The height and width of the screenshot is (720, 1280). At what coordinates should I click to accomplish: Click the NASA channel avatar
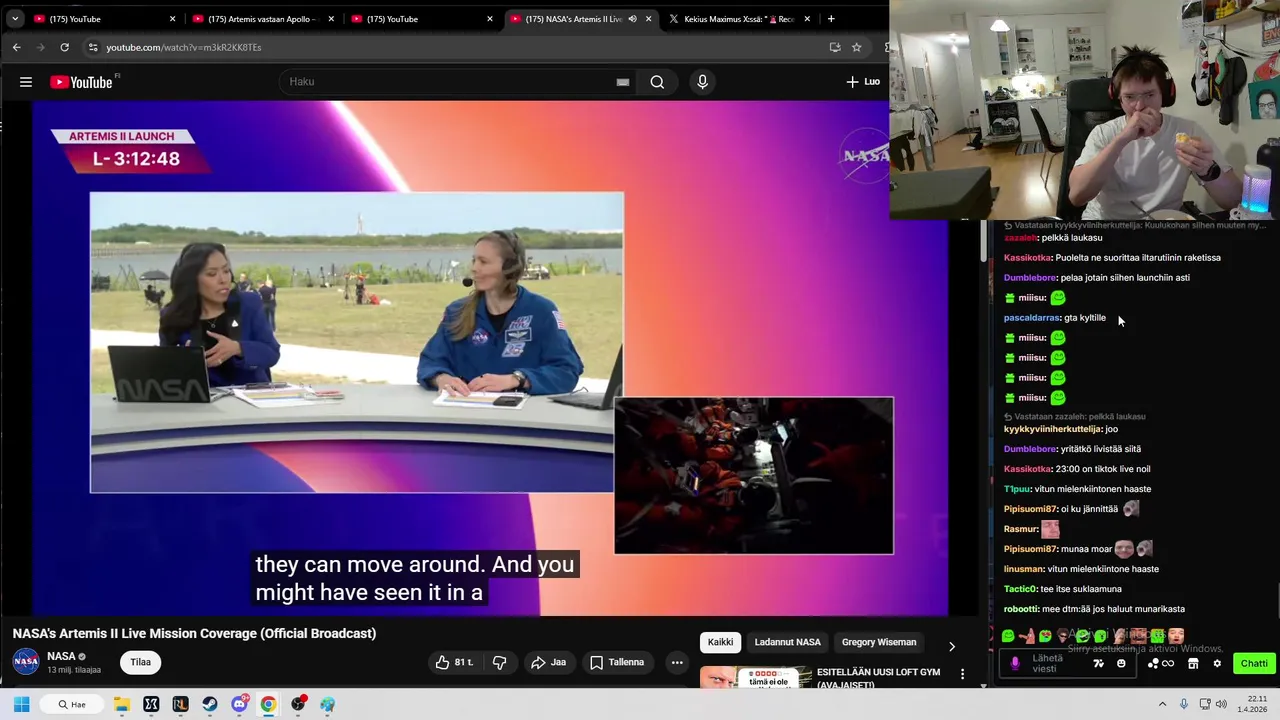pyautogui.click(x=26, y=662)
